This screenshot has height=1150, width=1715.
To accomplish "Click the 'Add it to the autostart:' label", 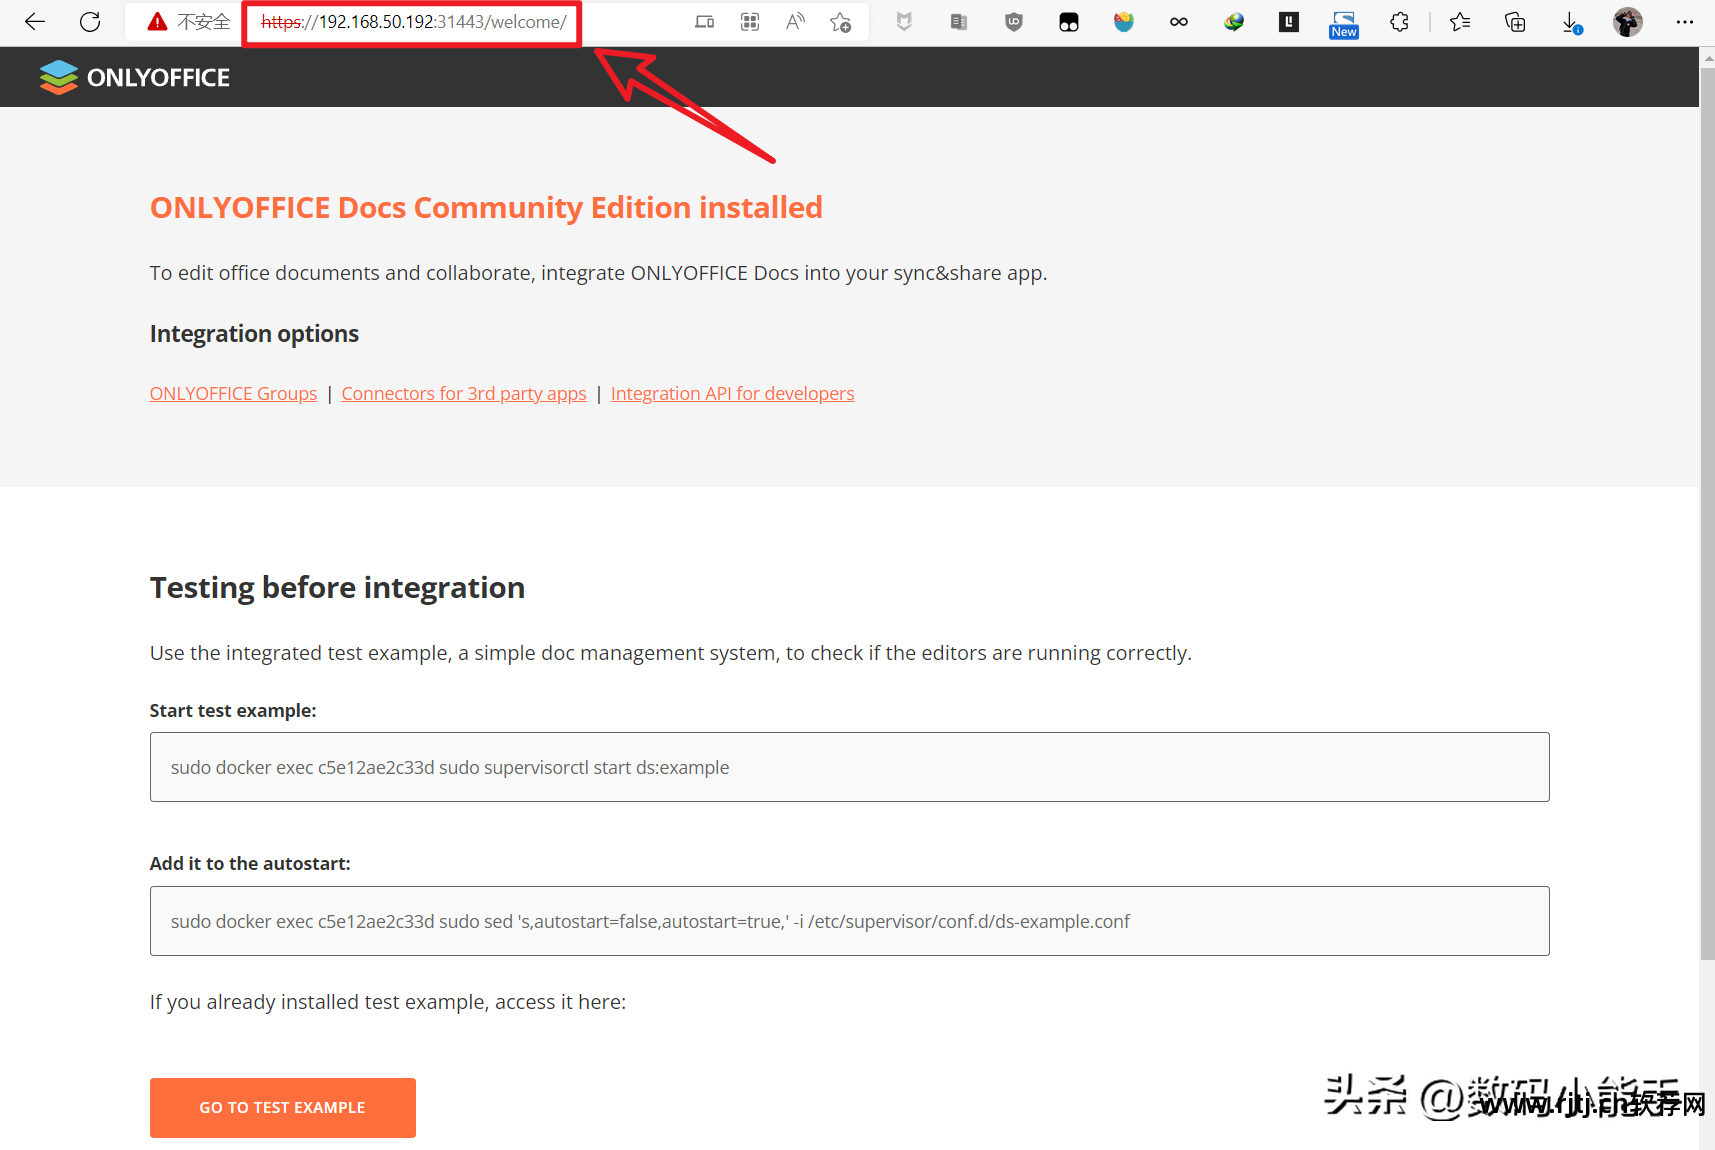I will click(250, 864).
